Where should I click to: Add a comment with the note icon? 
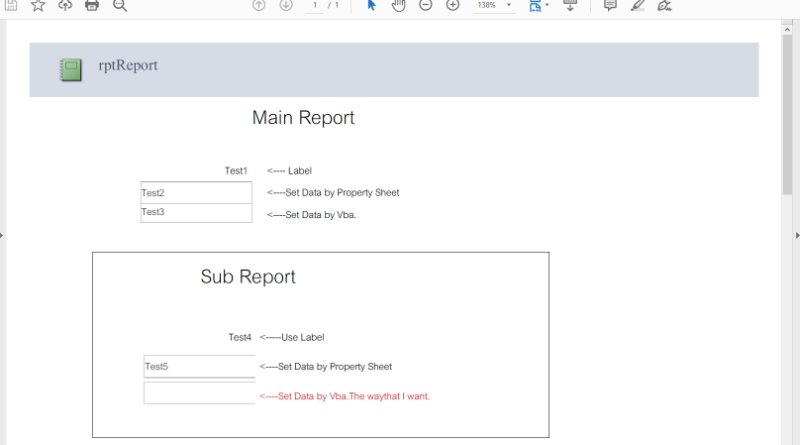coord(610,5)
